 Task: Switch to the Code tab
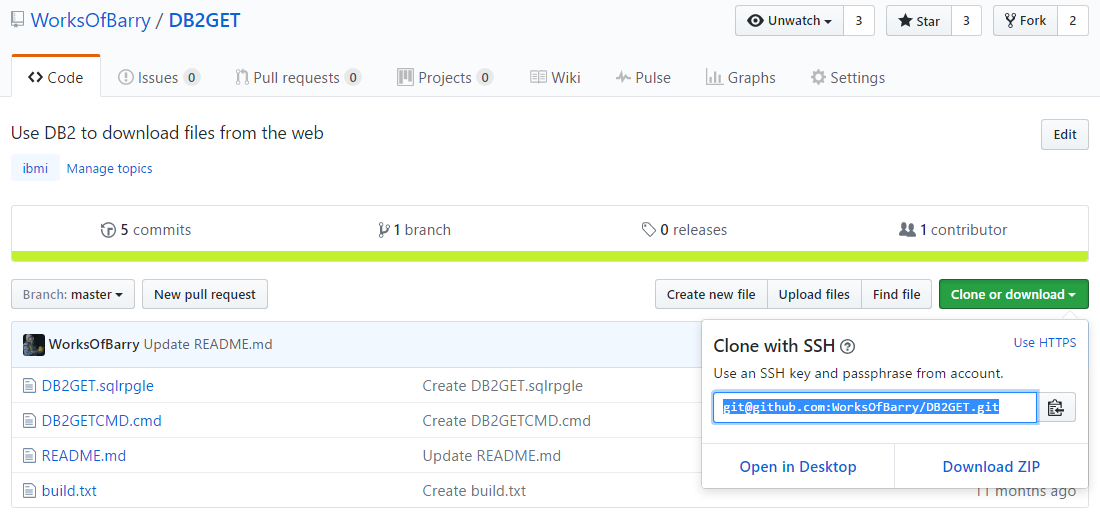(56, 77)
